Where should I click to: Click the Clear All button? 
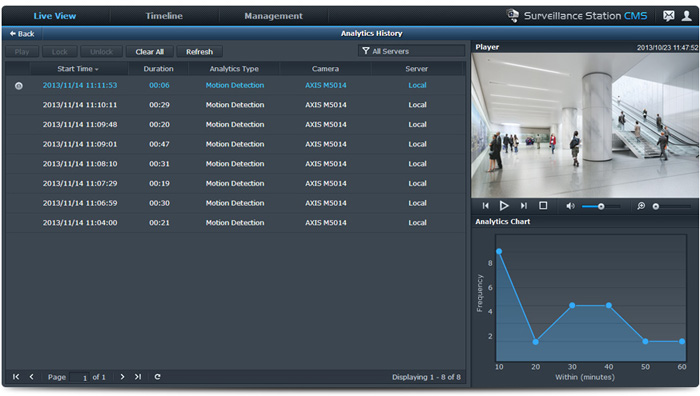tap(150, 52)
